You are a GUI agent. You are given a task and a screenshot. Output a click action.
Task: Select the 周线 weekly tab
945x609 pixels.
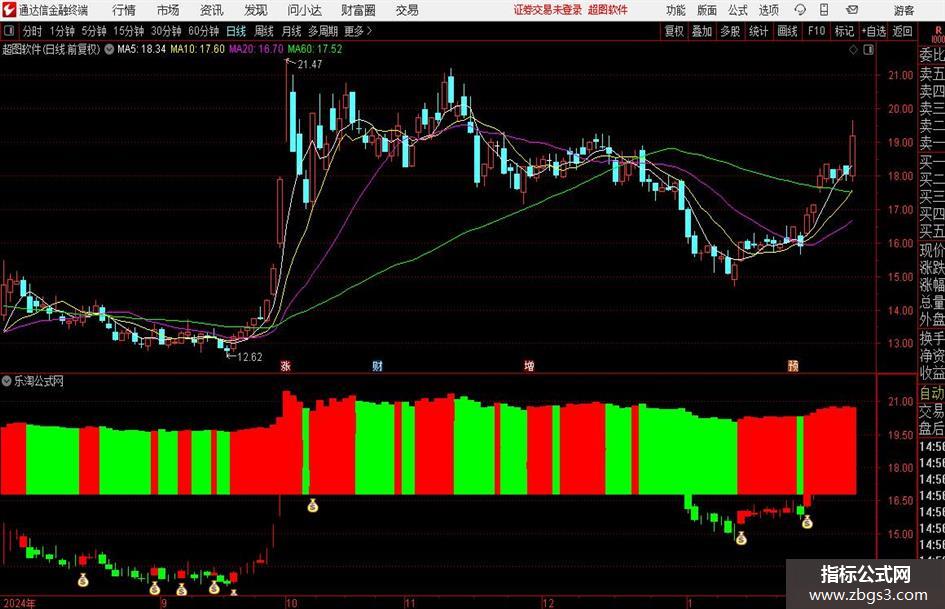[264, 31]
